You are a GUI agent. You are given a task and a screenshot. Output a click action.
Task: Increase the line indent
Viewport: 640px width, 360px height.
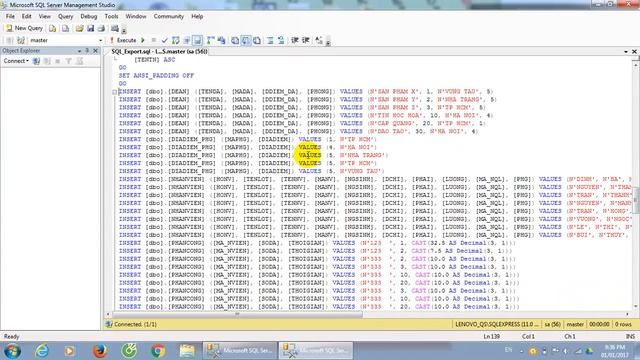(x=306, y=40)
